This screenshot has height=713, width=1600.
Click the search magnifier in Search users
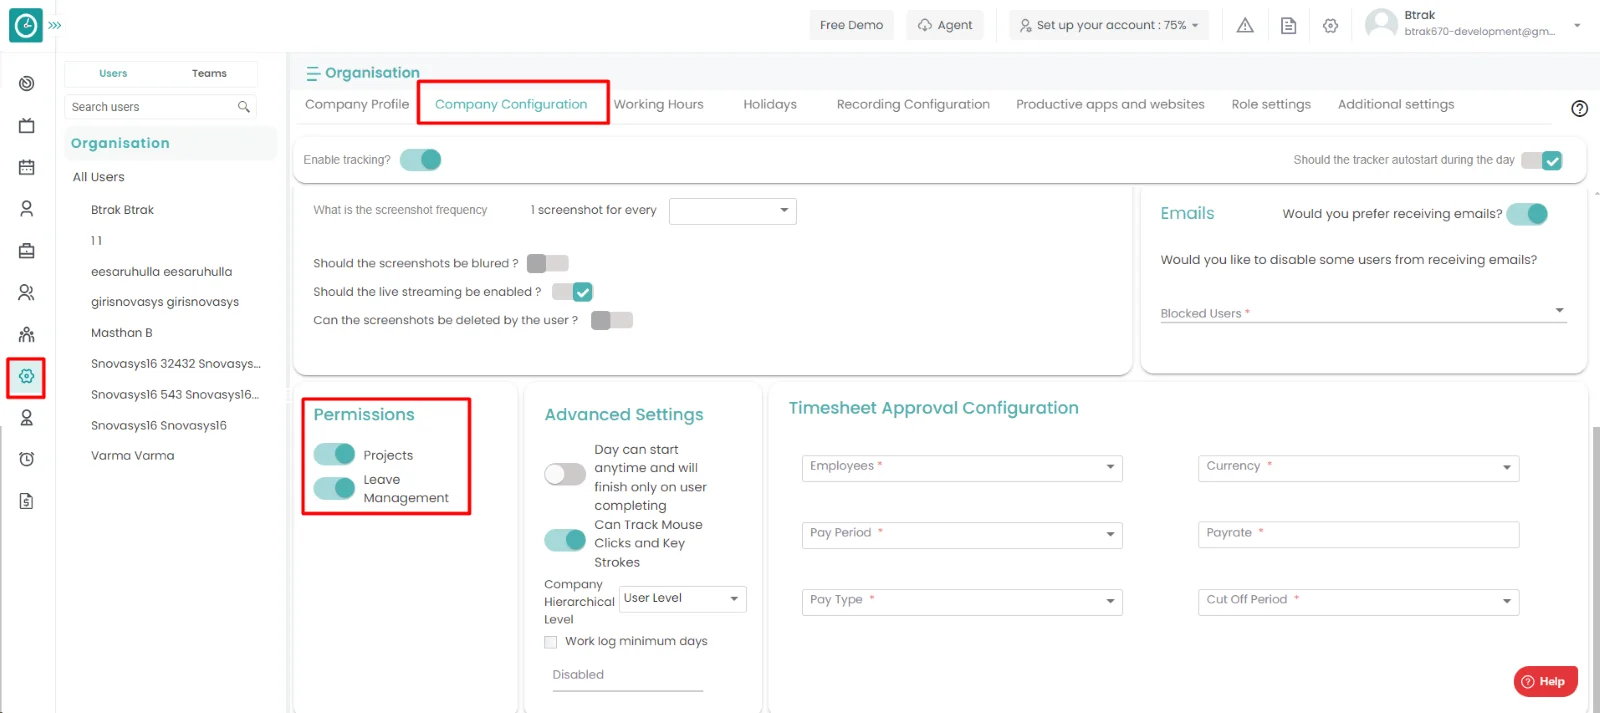click(x=243, y=107)
